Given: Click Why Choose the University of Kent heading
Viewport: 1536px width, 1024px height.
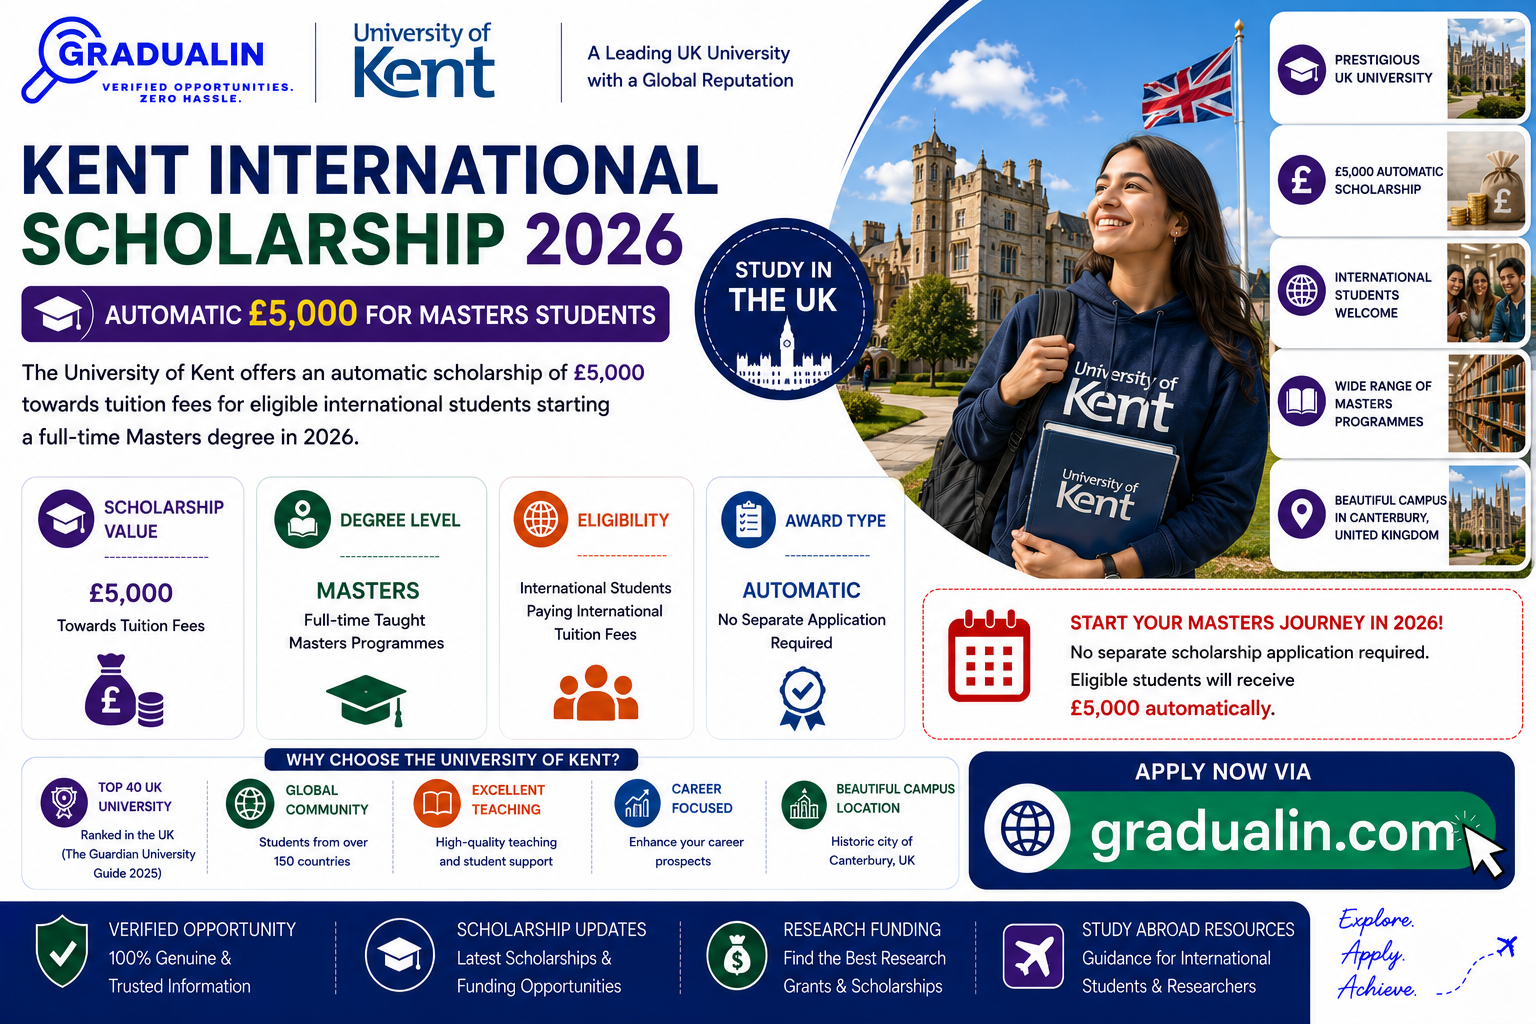Looking at the screenshot, I should (x=451, y=759).
